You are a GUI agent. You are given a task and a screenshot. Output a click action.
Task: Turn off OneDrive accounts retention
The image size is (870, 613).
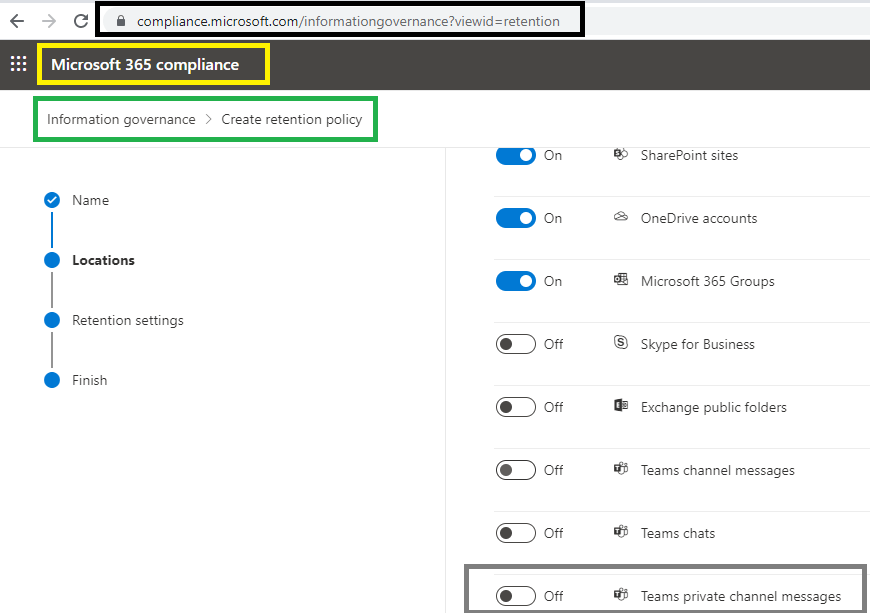[x=515, y=218]
